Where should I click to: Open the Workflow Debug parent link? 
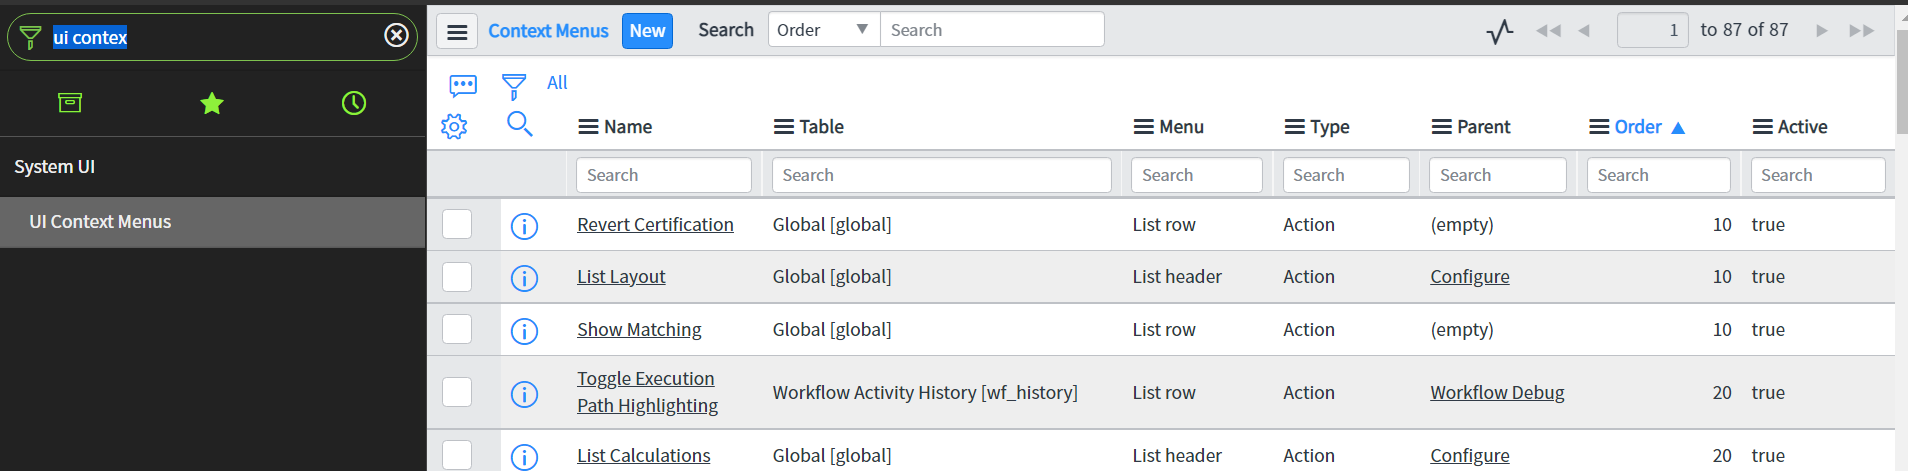[x=1497, y=392]
